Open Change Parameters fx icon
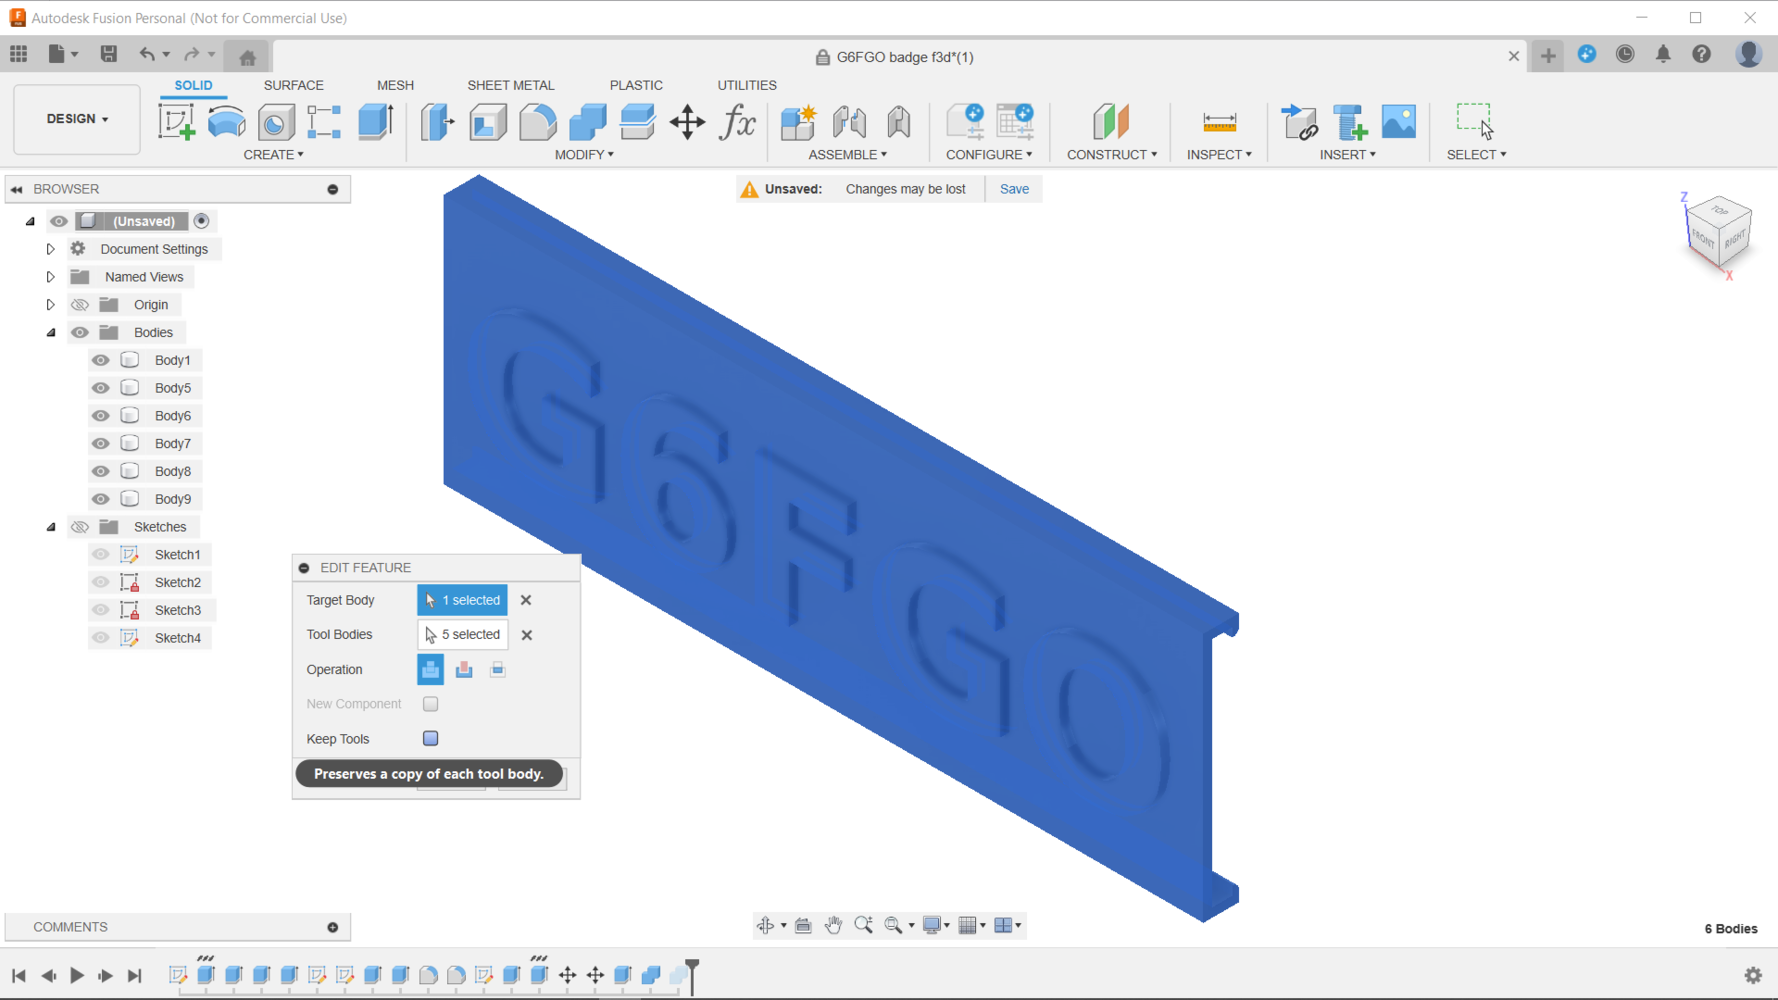Viewport: 1778px width, 1000px height. click(x=738, y=122)
